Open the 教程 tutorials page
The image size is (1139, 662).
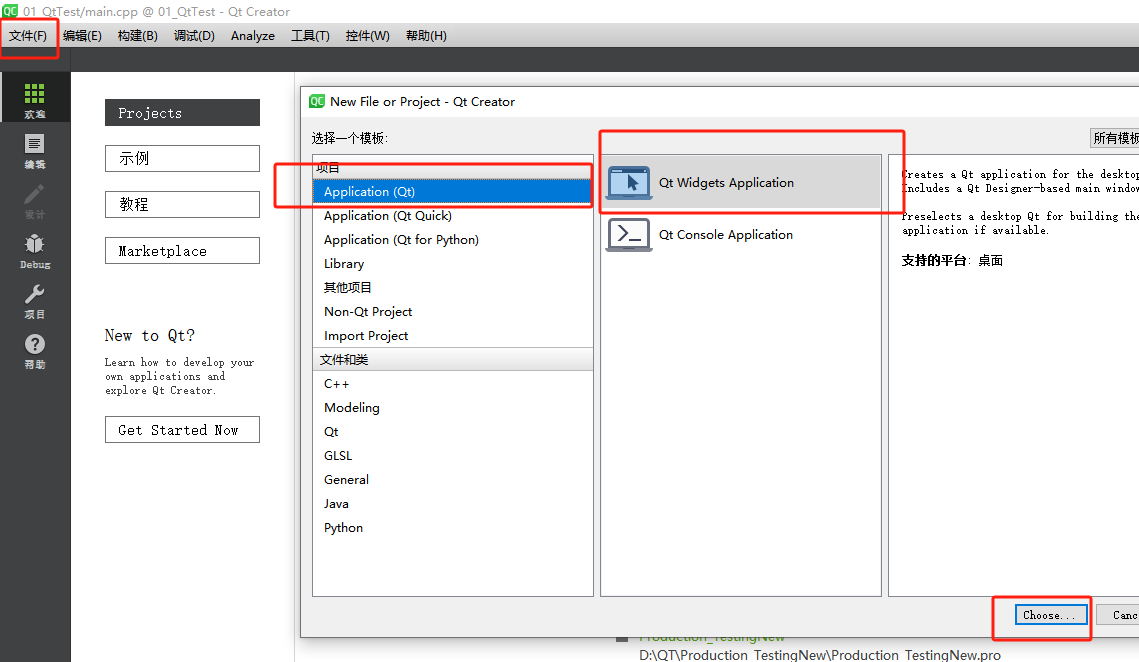tap(182, 204)
